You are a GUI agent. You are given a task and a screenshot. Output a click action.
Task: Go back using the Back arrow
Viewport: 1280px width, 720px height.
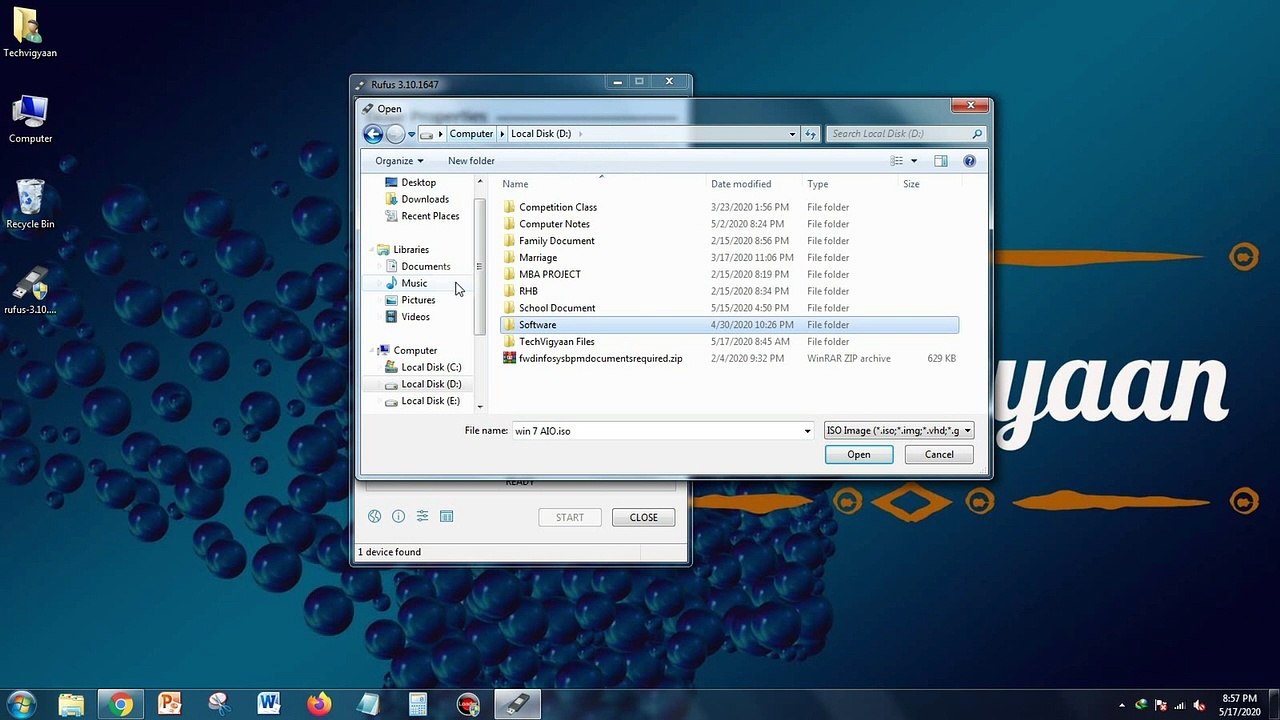click(373, 134)
